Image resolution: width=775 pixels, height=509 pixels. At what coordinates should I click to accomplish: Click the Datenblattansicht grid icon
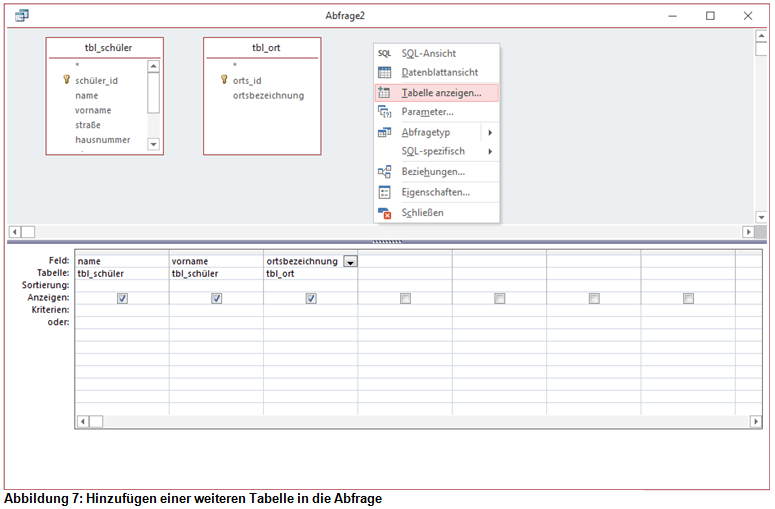pos(384,72)
